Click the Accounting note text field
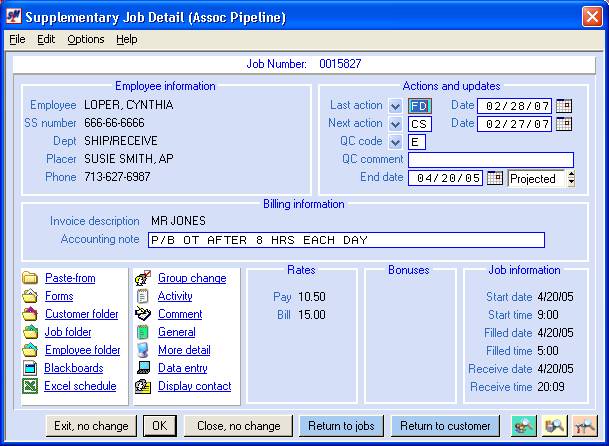Screen dimensions: 609x446 coord(346,240)
